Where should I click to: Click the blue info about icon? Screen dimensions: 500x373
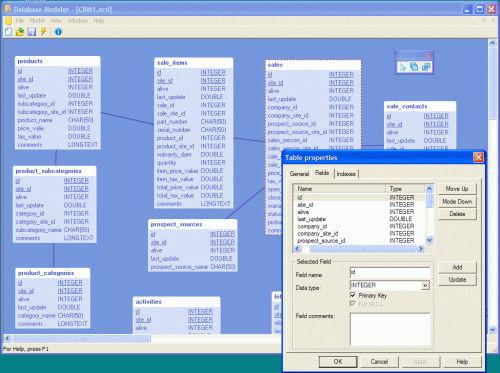point(58,32)
